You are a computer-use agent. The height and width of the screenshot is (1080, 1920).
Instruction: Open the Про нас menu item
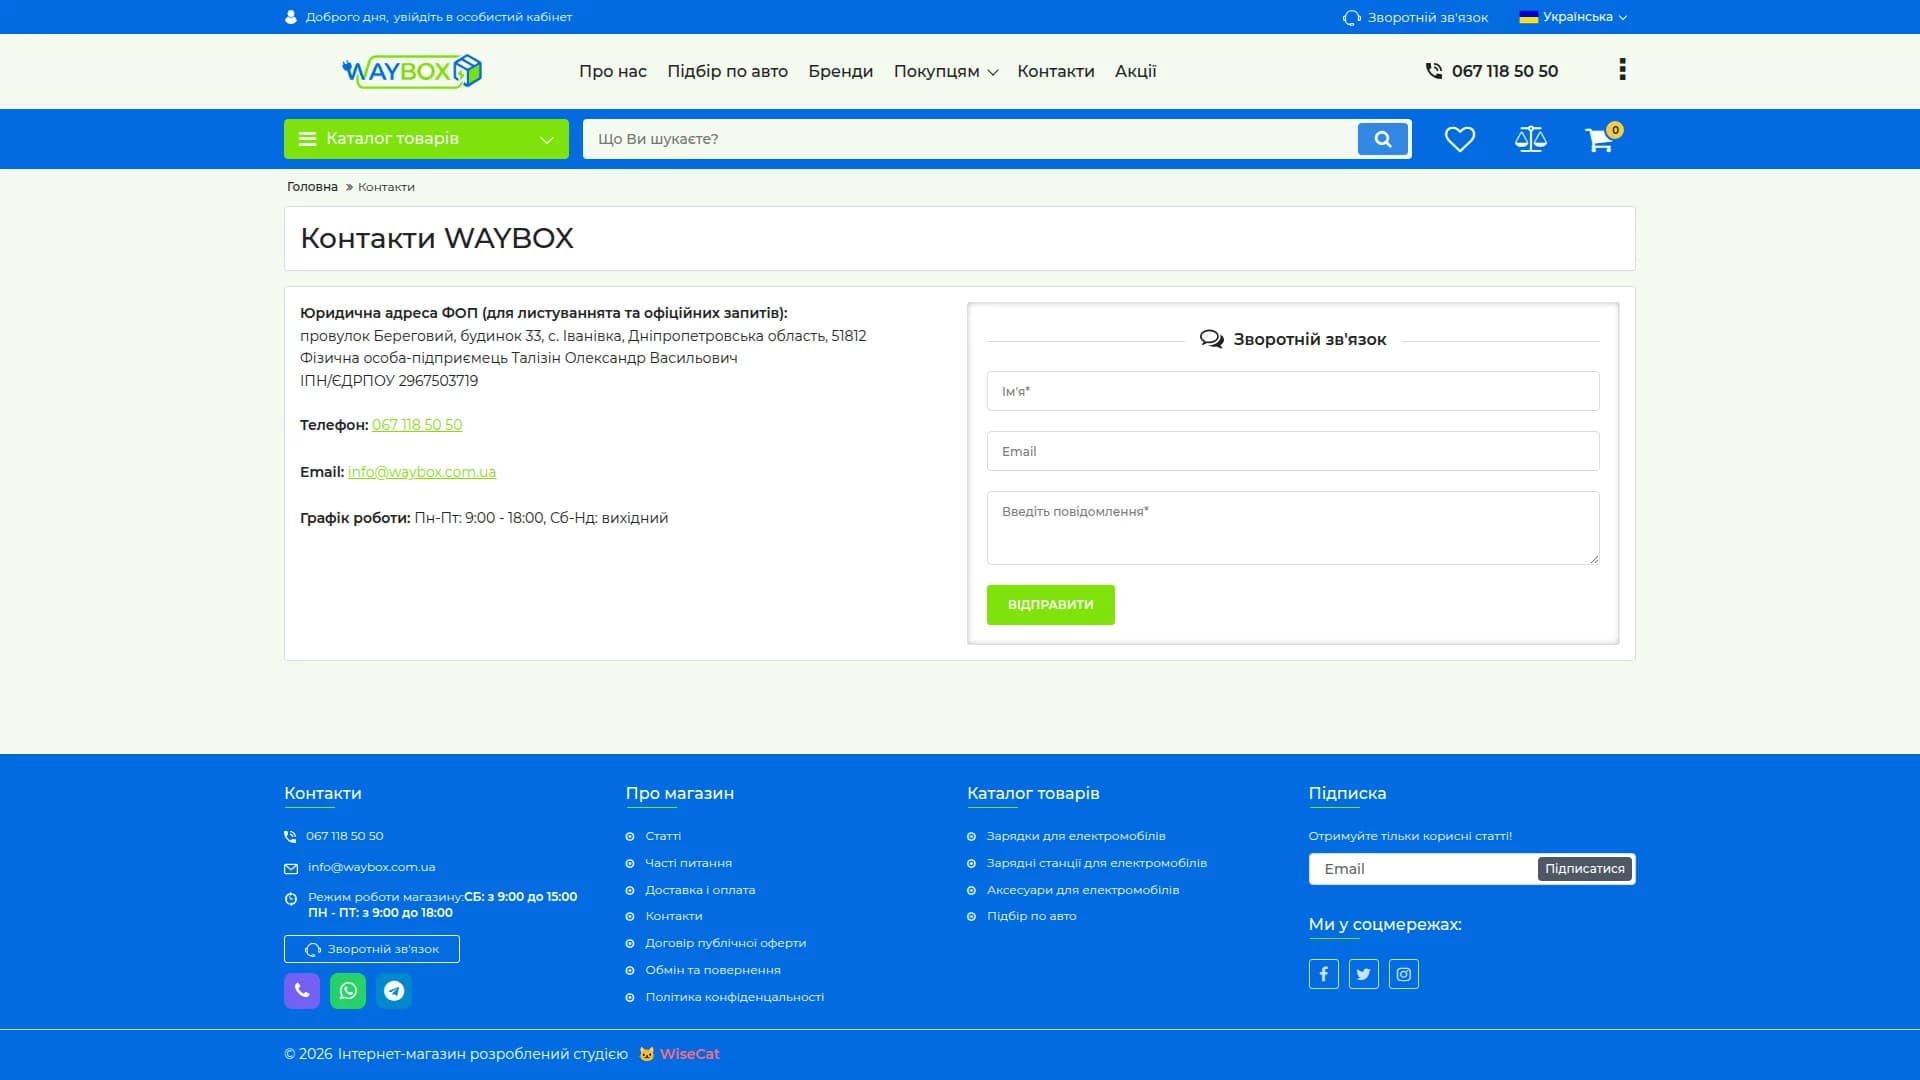coord(612,71)
